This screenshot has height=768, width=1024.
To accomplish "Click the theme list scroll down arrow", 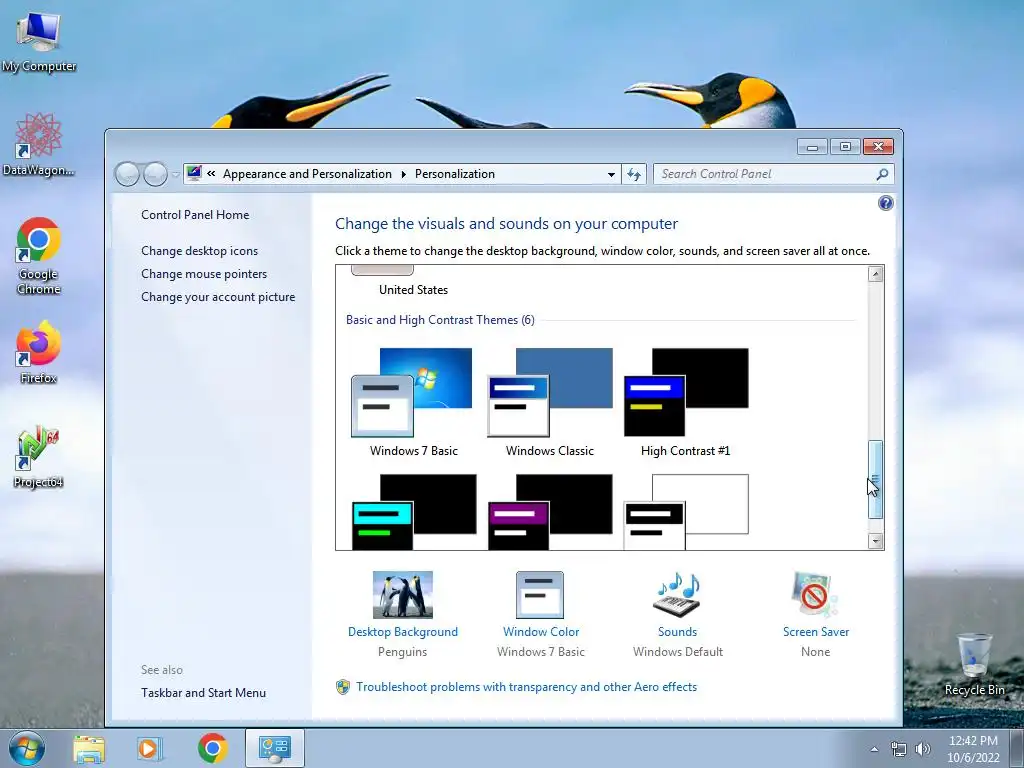I will point(876,541).
